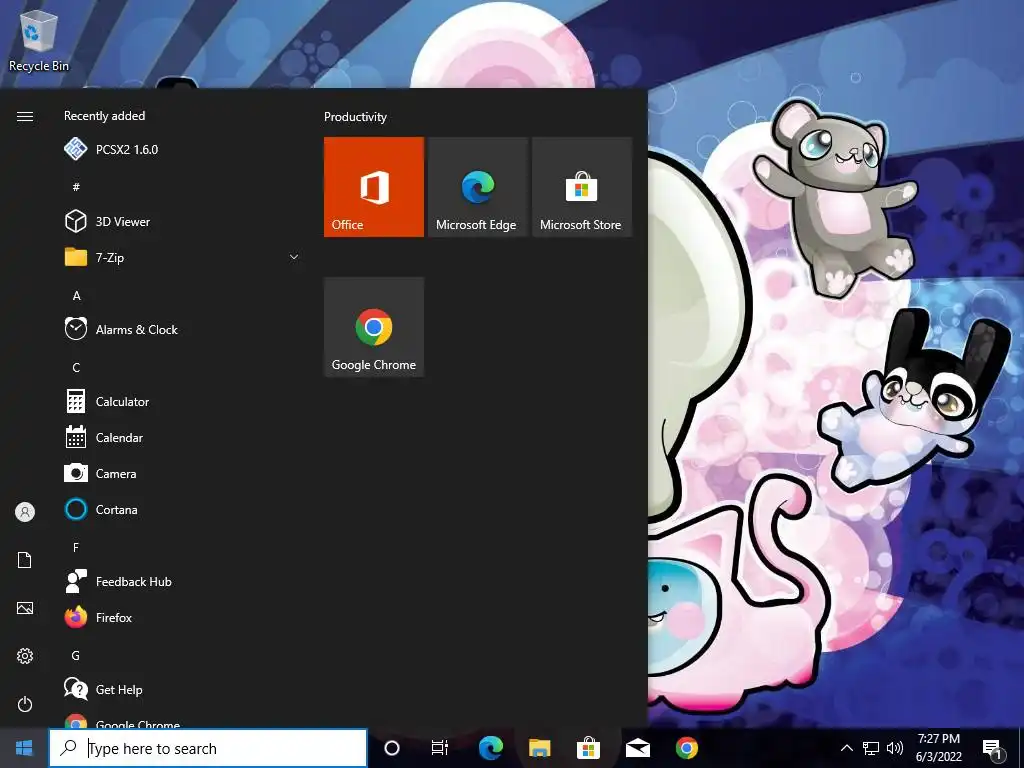This screenshot has height=768, width=1024.
Task: Open Google Chrome from taskbar
Action: pos(686,748)
